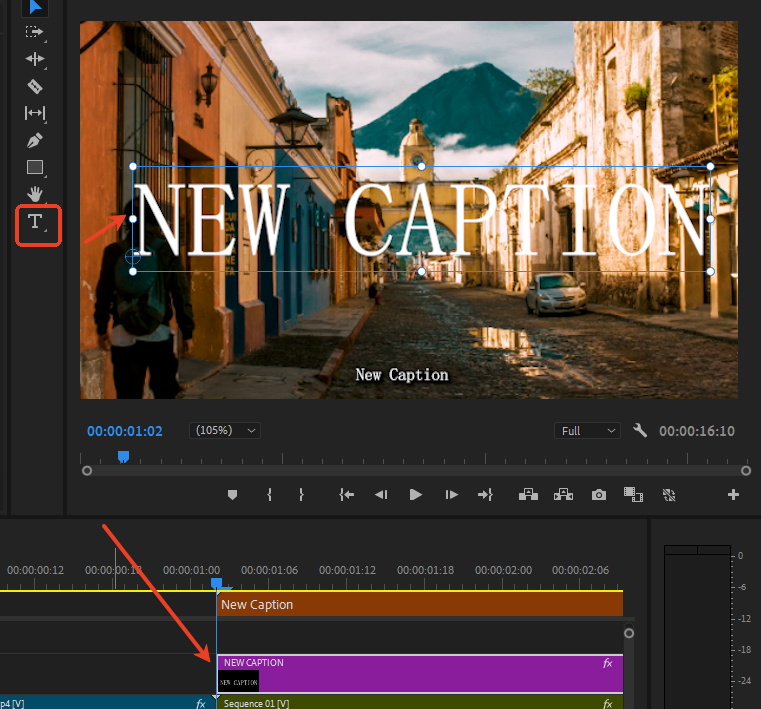Viewport: 761px width, 709px height.
Task: Click the current timecode 00:00:01:02
Action: (x=125, y=431)
